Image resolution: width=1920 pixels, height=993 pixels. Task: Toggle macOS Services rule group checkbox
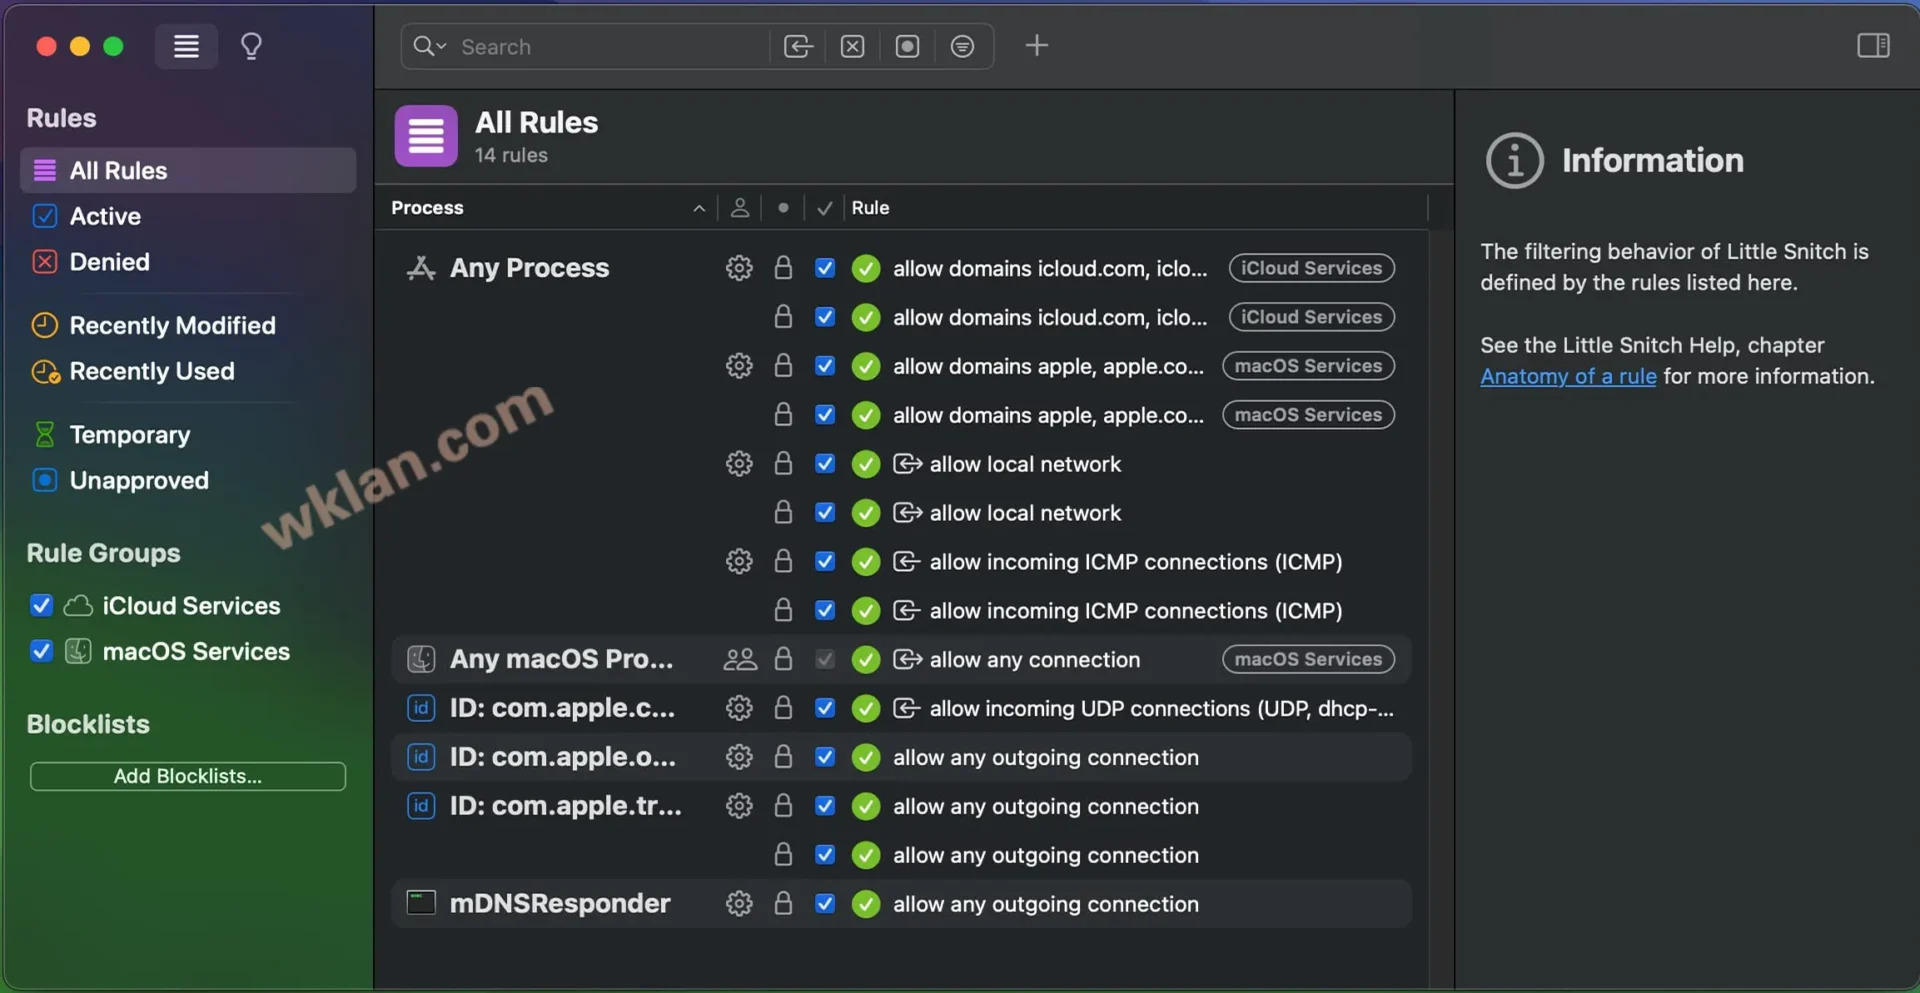tap(41, 651)
